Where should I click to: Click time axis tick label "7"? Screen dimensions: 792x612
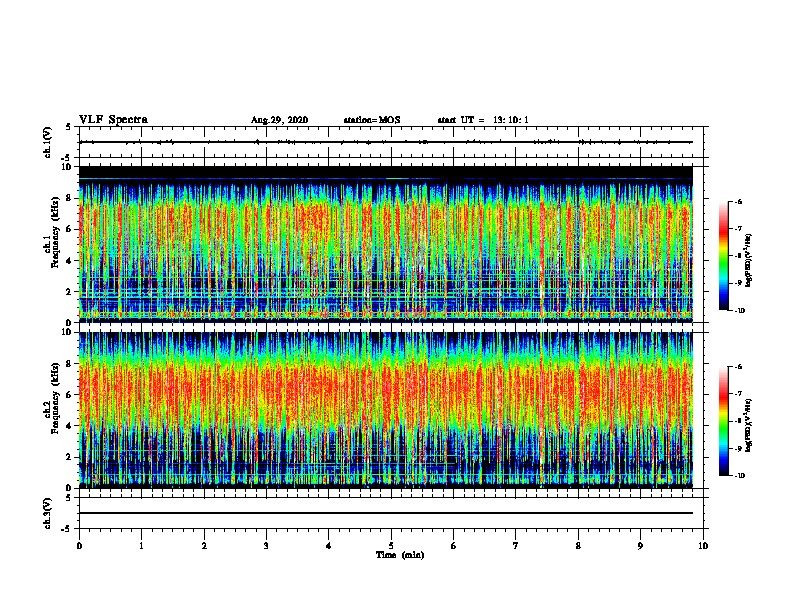point(516,546)
